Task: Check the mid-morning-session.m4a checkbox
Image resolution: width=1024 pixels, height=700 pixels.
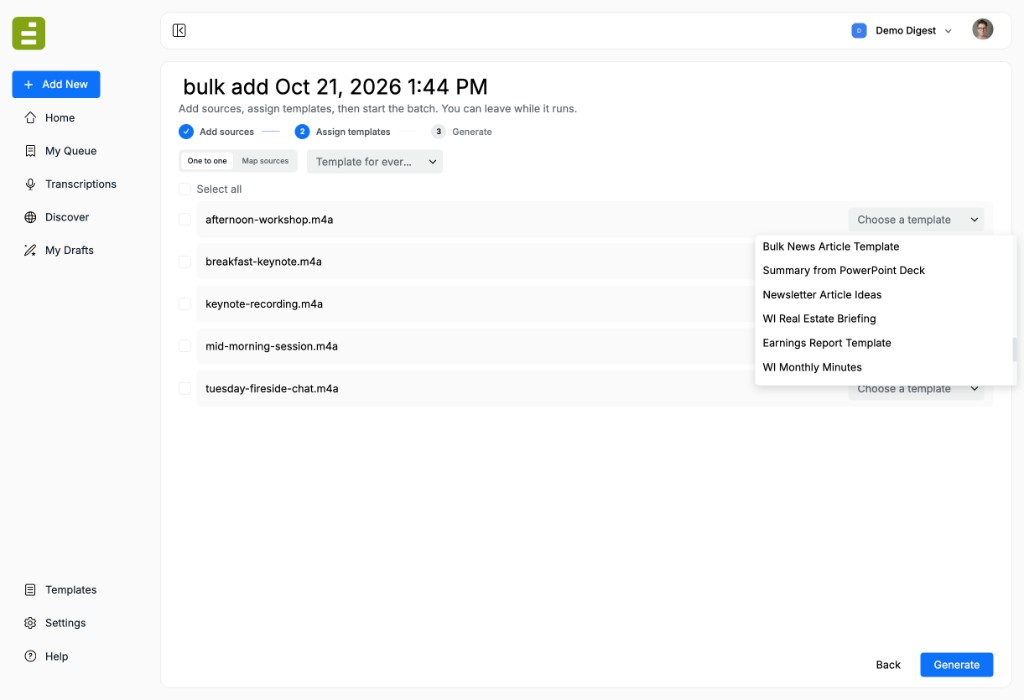Action: tap(185, 346)
